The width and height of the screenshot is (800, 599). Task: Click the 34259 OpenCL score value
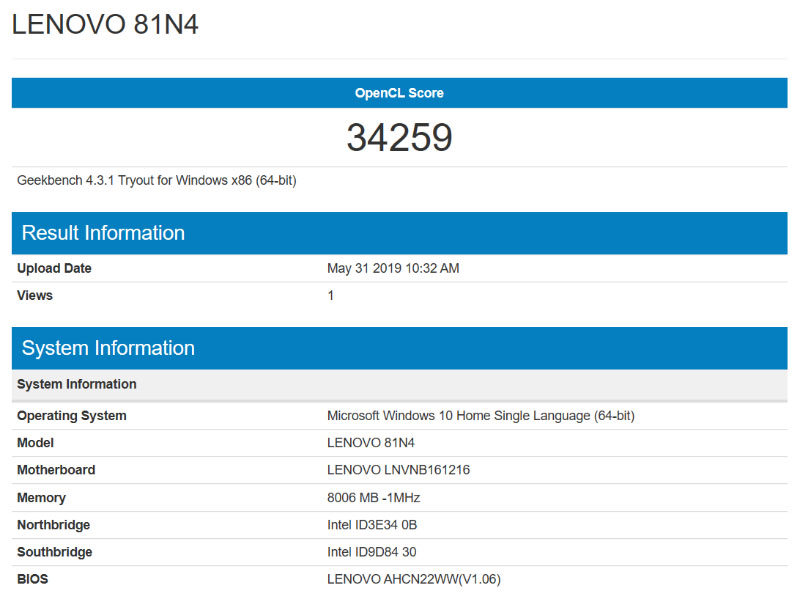click(x=400, y=137)
